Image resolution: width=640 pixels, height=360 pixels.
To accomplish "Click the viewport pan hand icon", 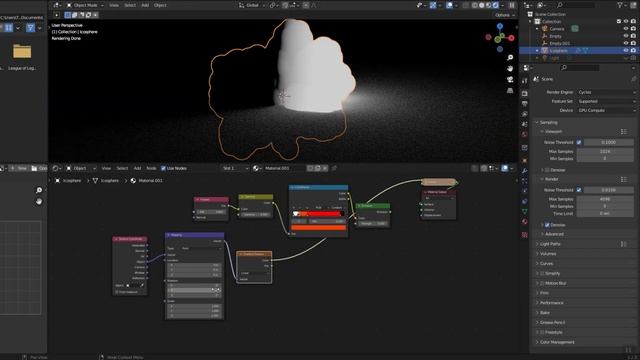I will point(510,69).
